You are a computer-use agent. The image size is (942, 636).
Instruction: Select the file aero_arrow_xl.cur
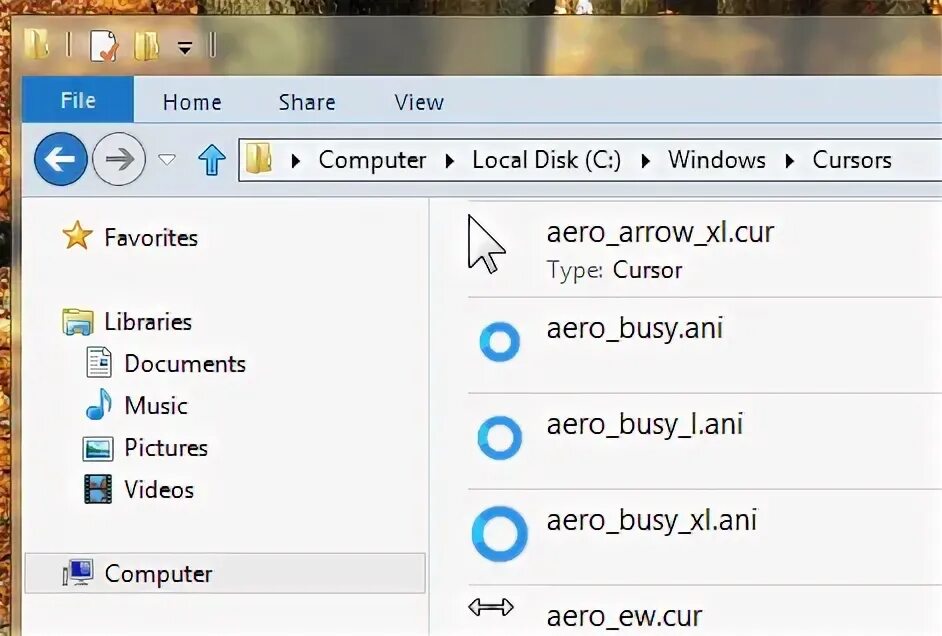[x=660, y=232]
